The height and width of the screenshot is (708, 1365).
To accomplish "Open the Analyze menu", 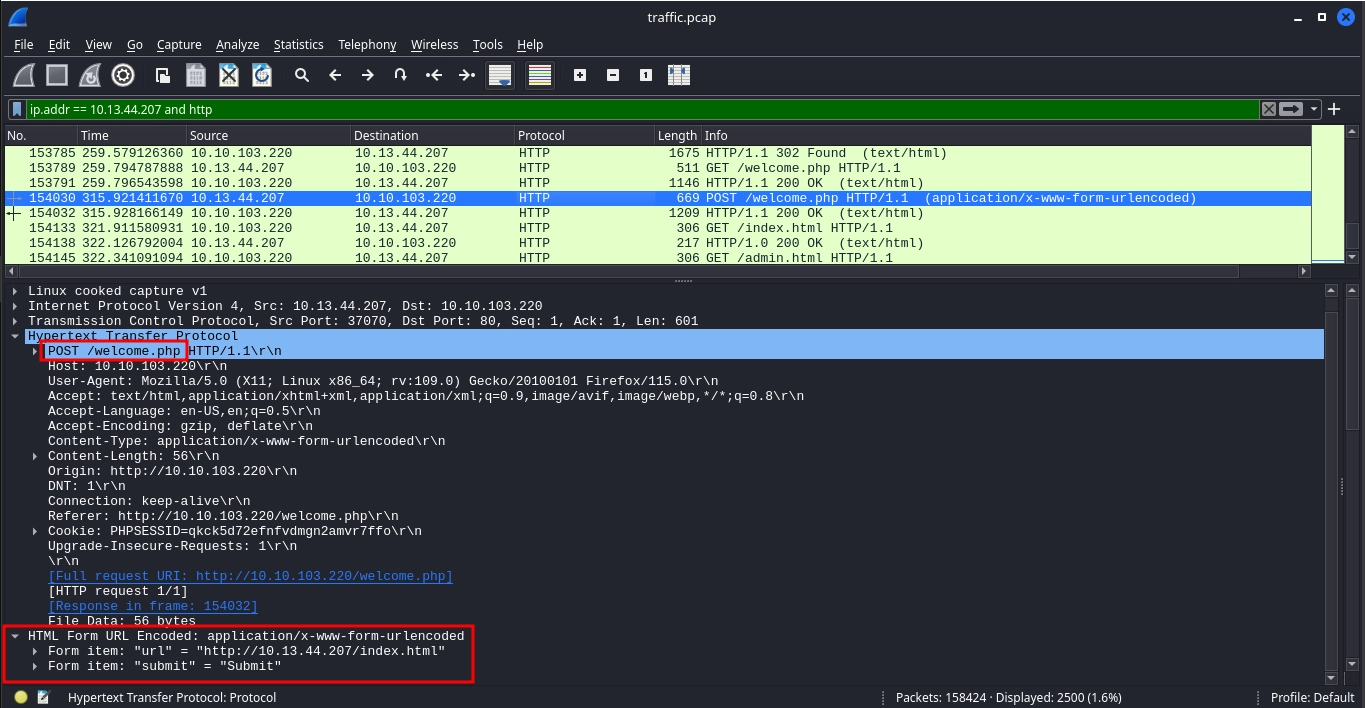I will click(x=237, y=44).
